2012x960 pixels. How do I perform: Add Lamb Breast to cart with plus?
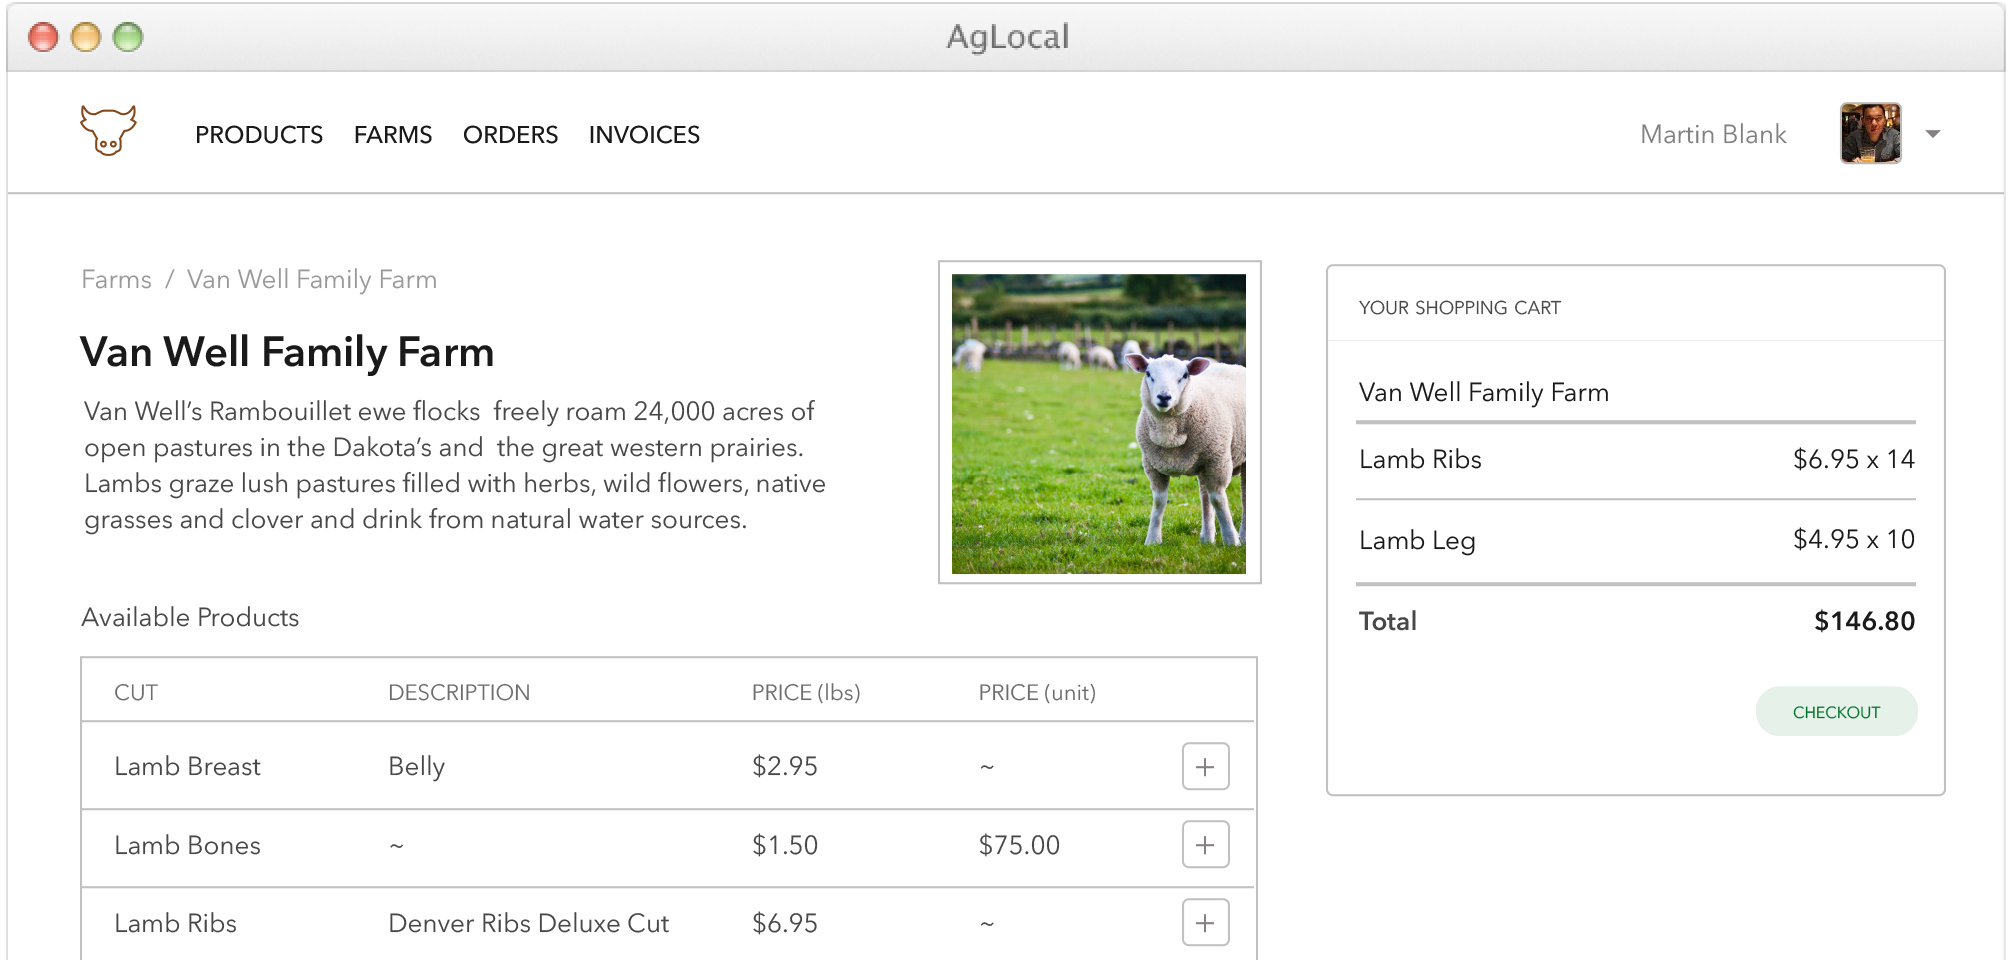(x=1205, y=766)
